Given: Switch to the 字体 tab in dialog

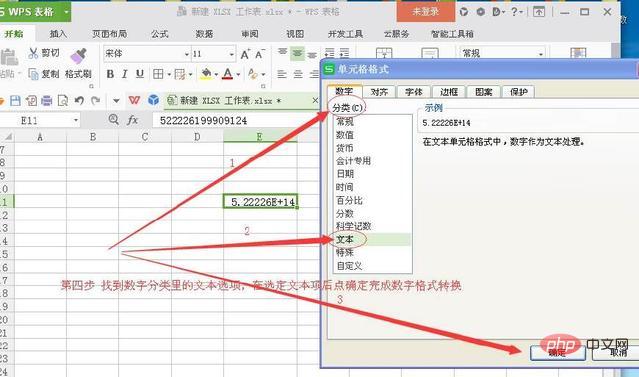Looking at the screenshot, I should pyautogui.click(x=414, y=92).
